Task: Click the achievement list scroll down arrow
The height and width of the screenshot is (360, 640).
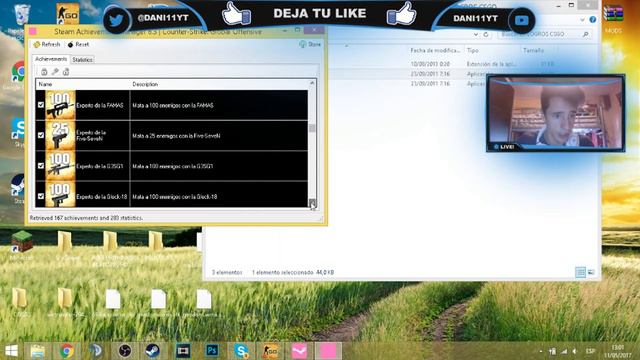Action: pos(312,203)
